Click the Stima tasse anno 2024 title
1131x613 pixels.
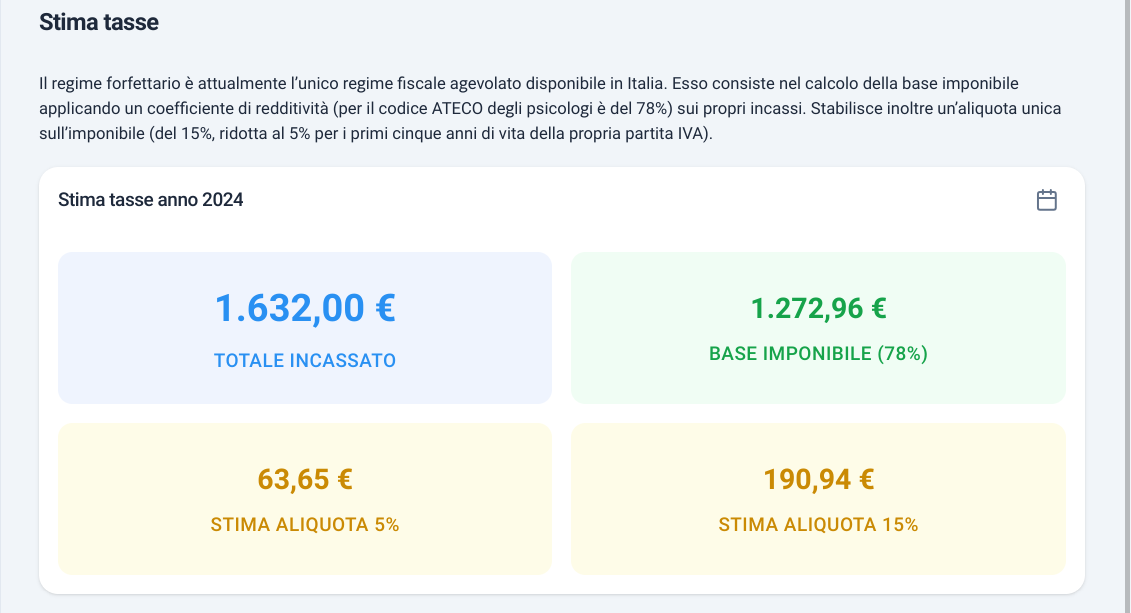coord(151,200)
